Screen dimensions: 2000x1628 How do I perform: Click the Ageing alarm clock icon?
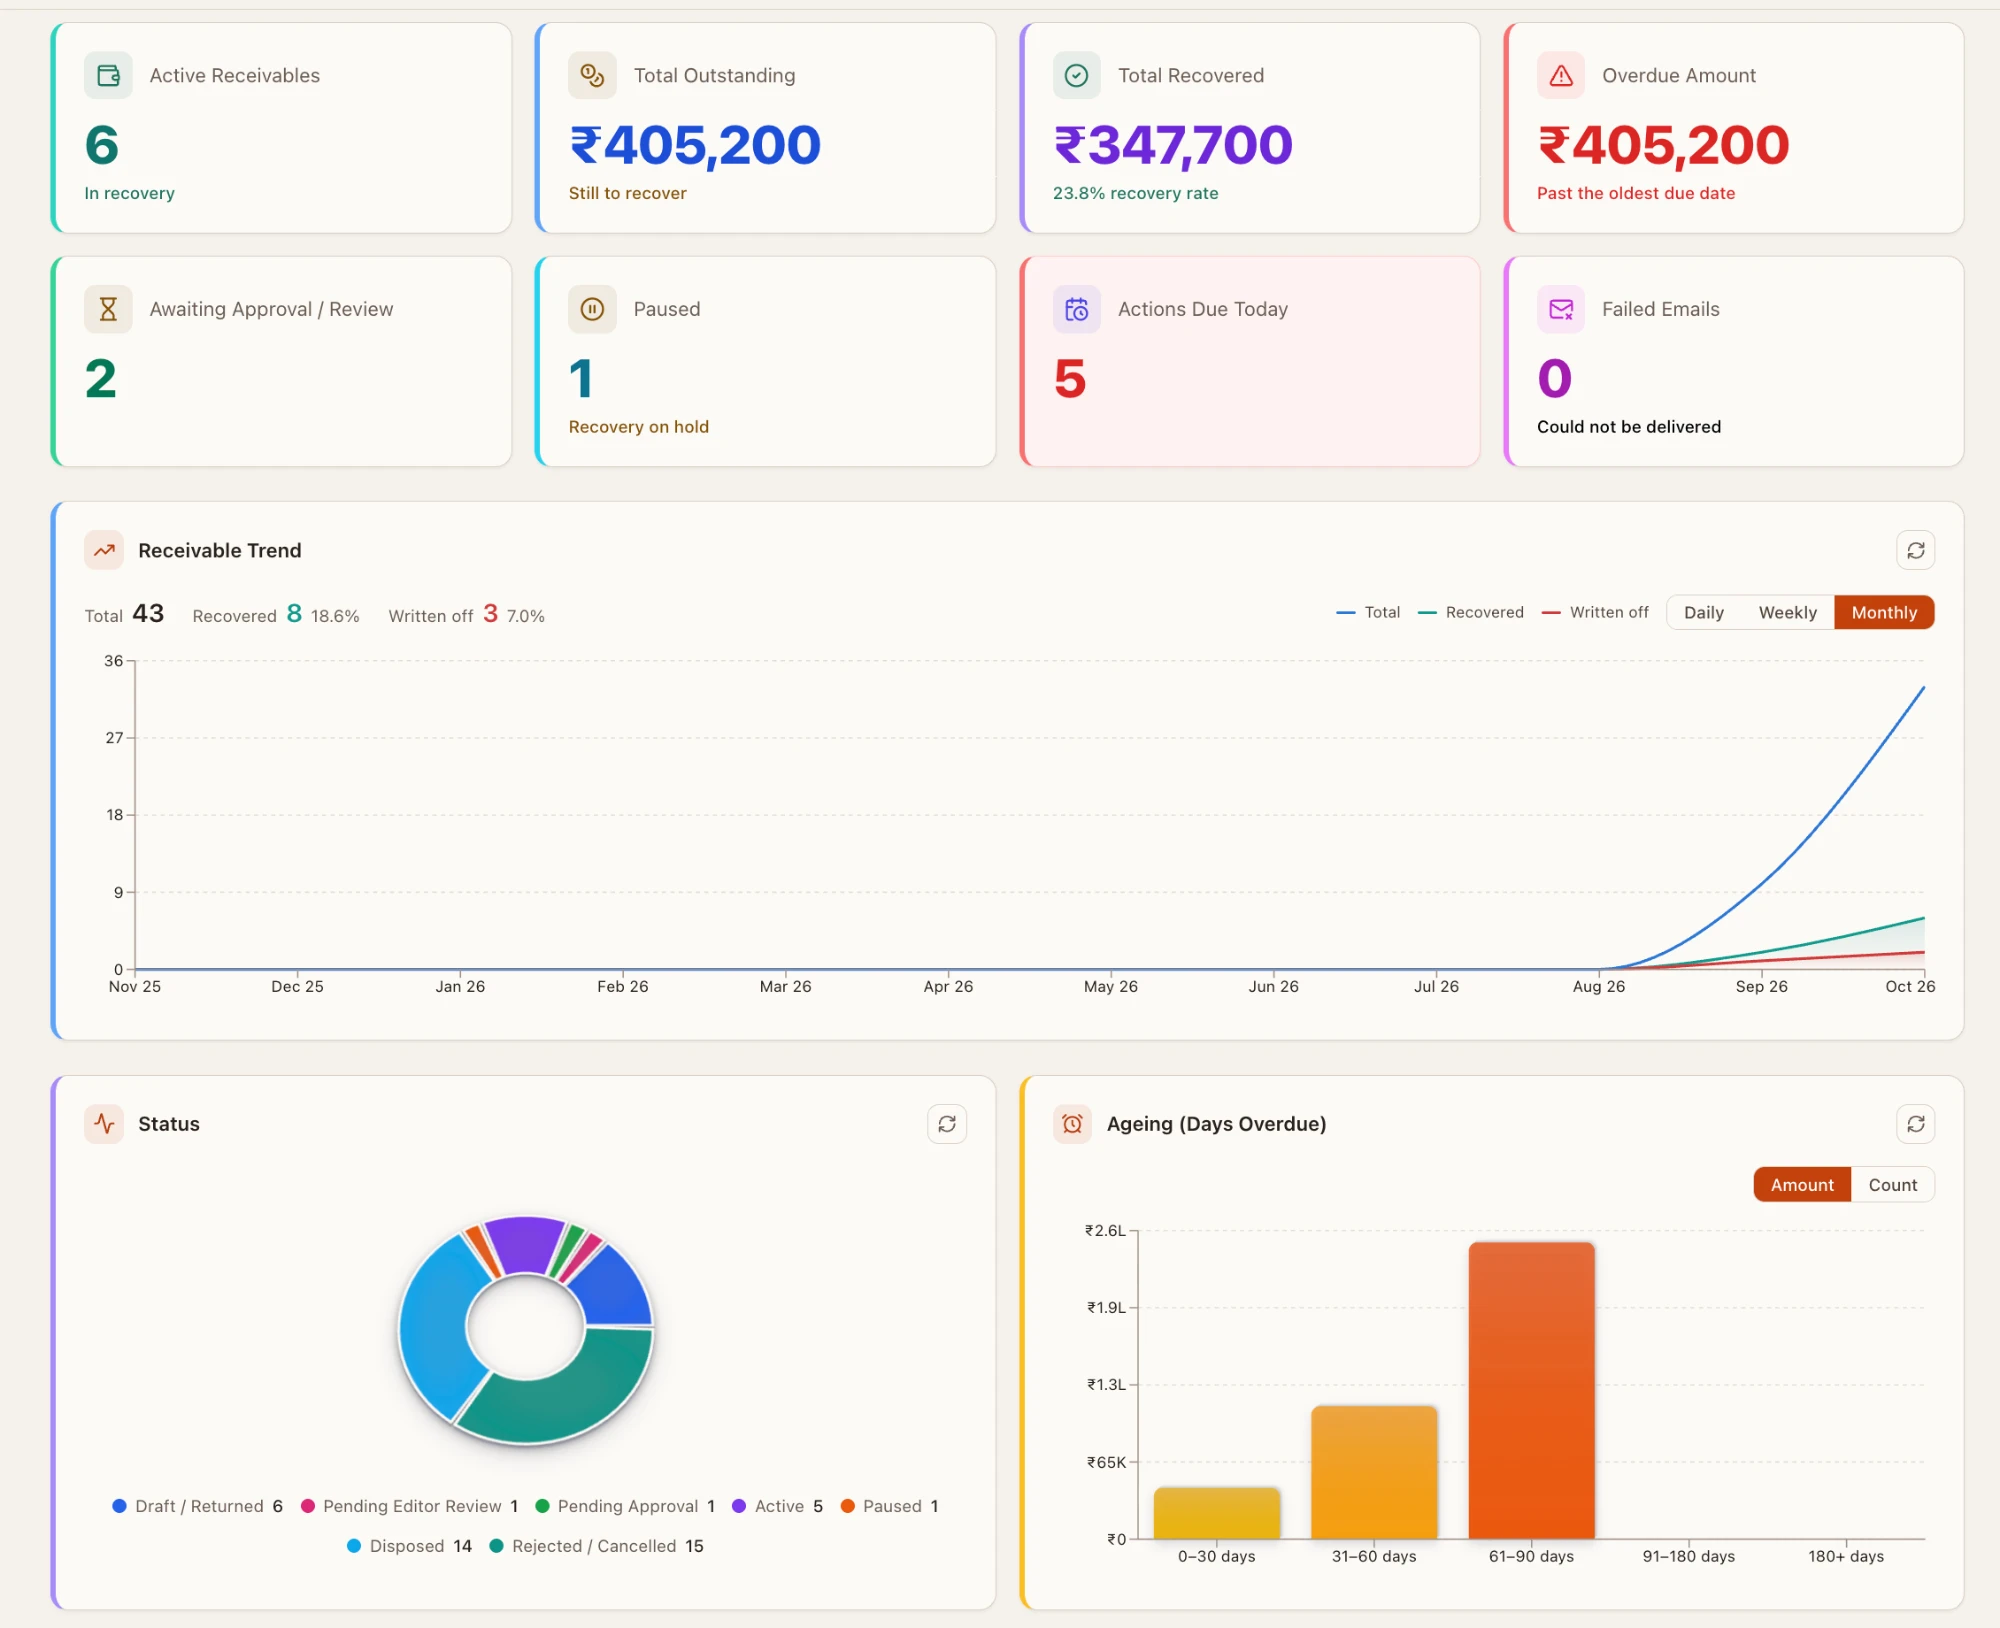[x=1072, y=1124]
